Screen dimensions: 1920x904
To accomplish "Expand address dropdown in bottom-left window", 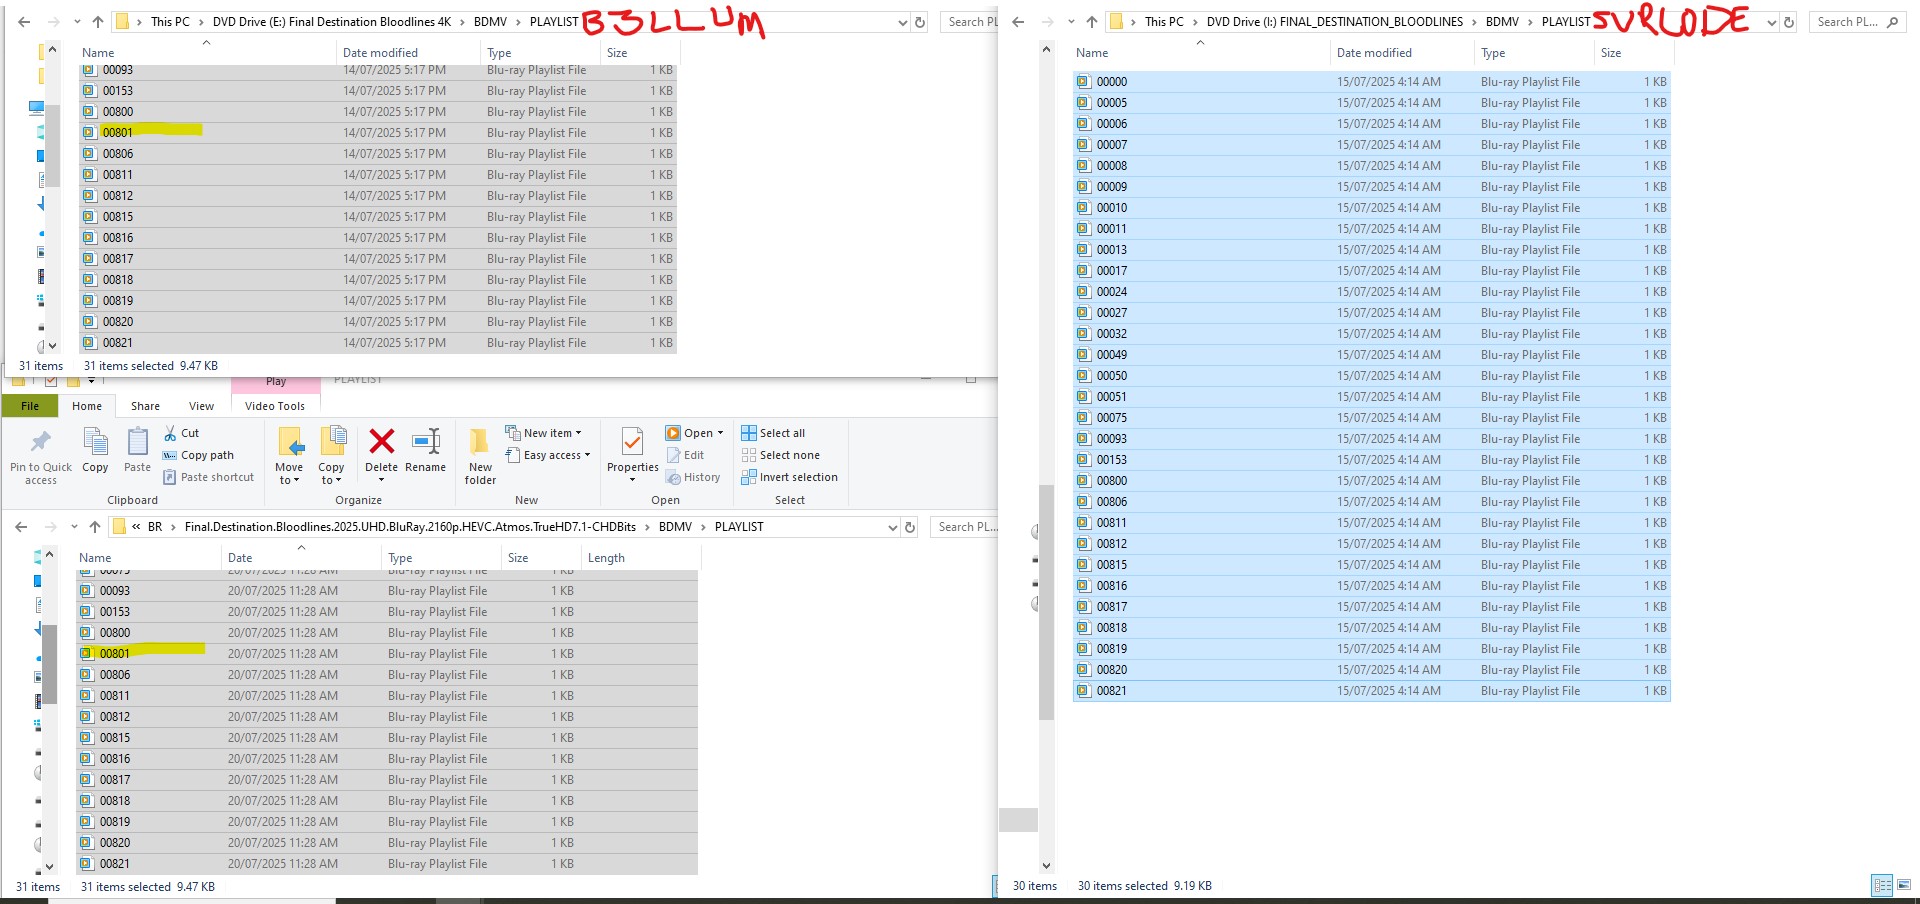I will [x=893, y=527].
